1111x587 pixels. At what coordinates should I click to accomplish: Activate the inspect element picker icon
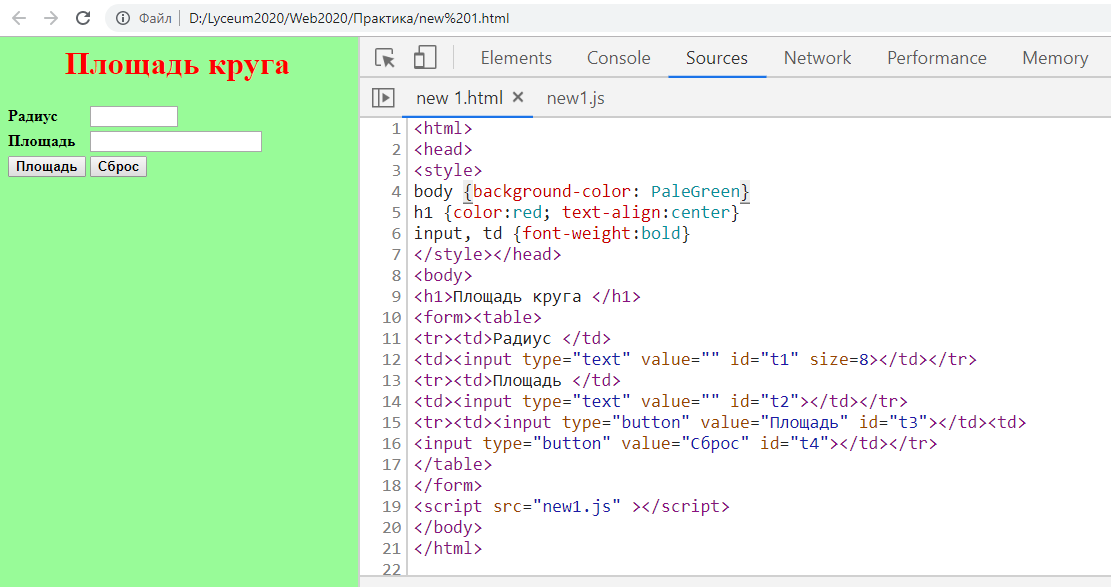(x=385, y=58)
